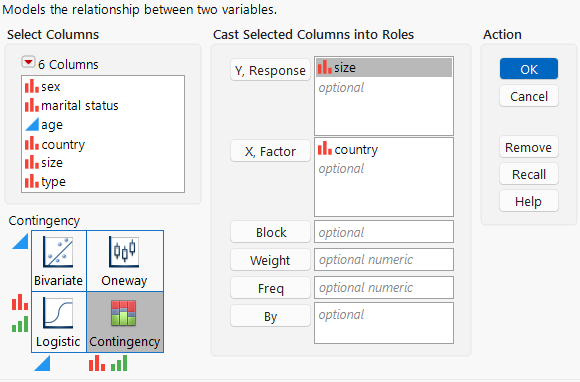Click the Weight role button
This screenshot has height=382, width=580.
(270, 260)
